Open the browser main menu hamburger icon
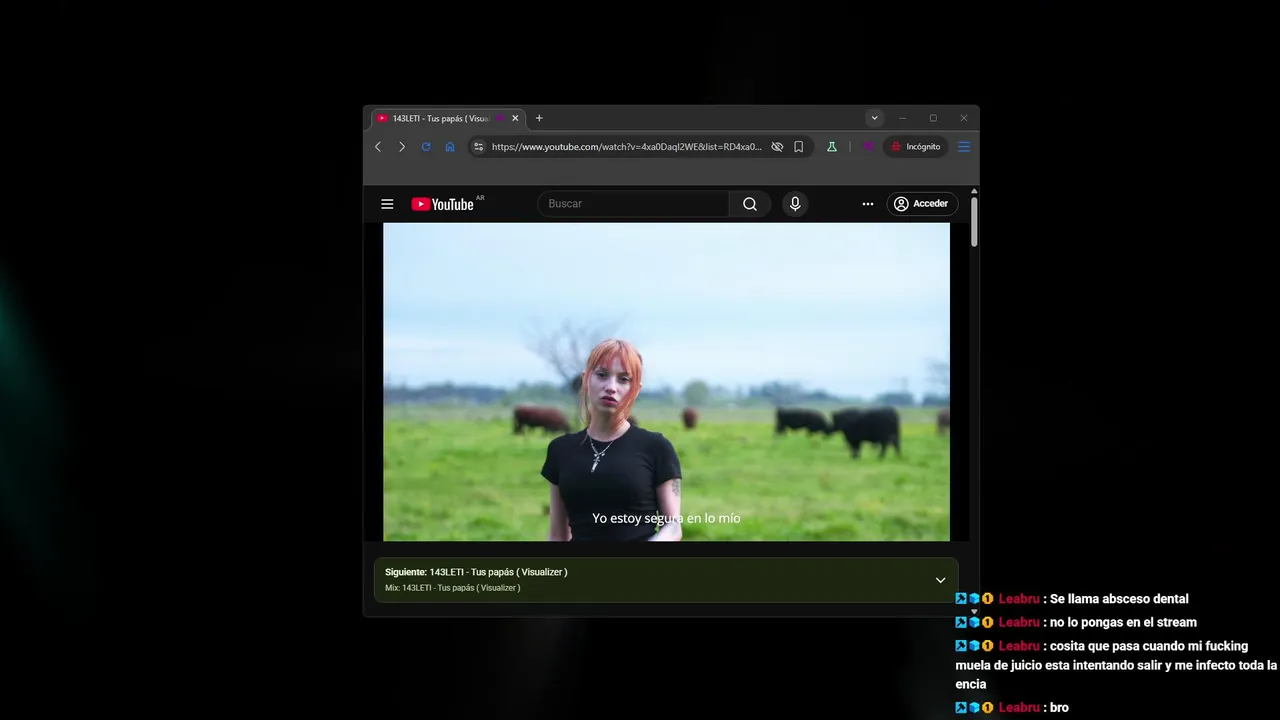 (x=964, y=147)
